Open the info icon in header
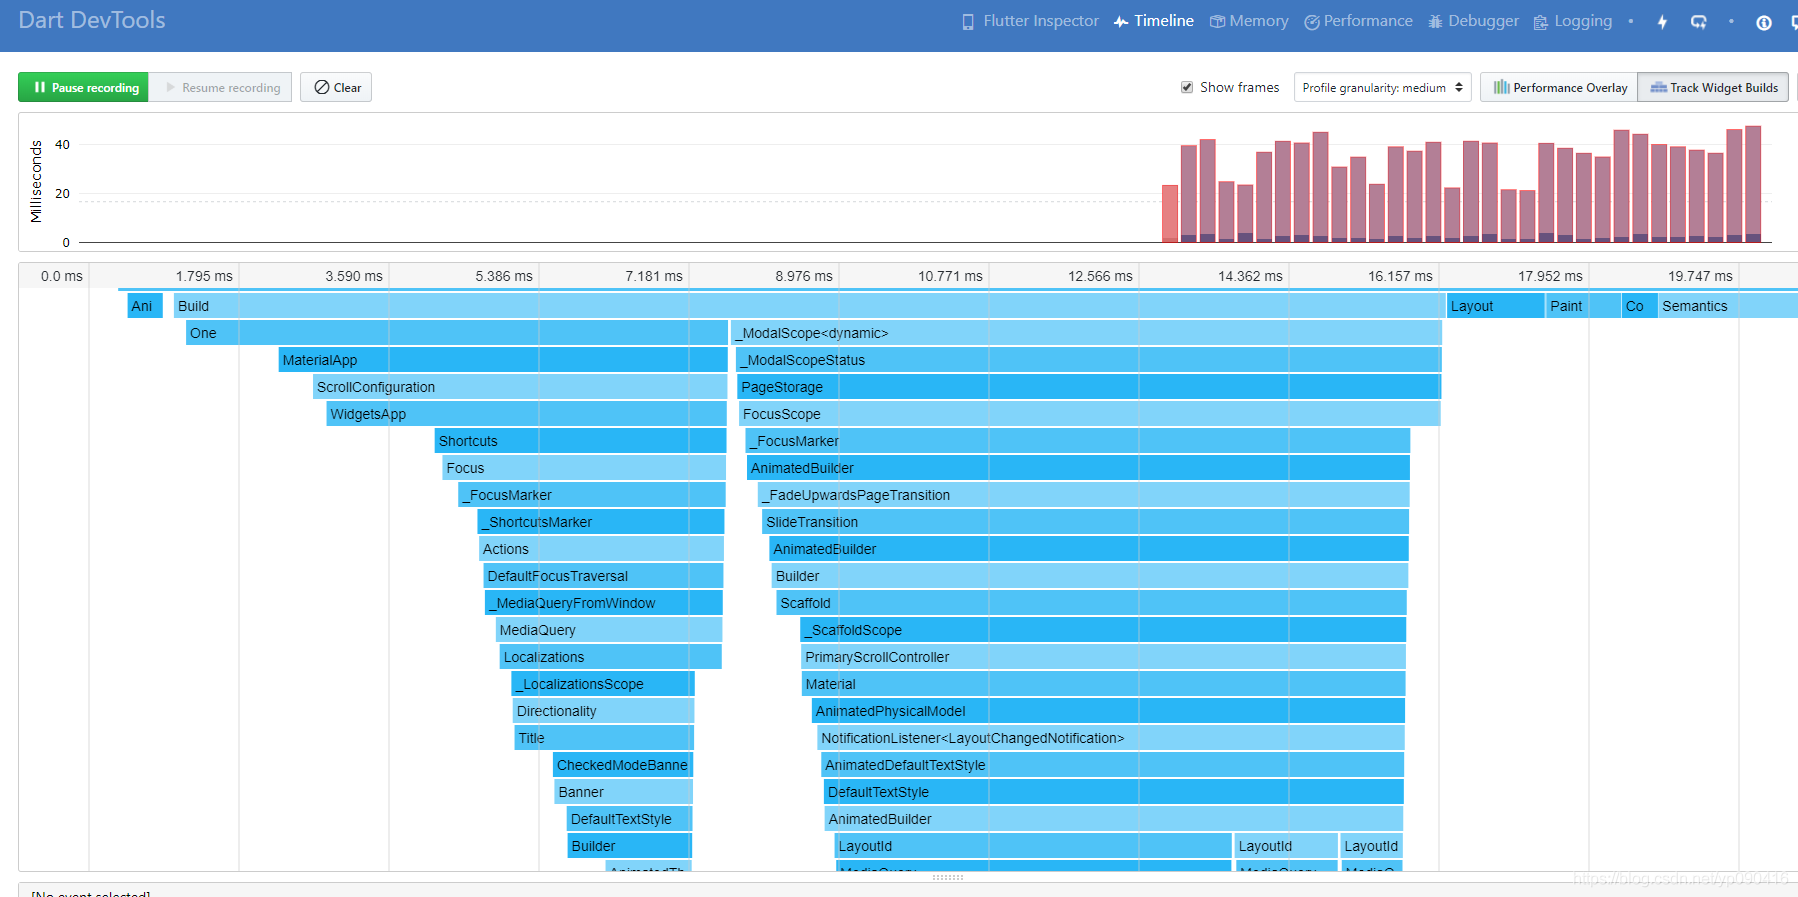This screenshot has width=1798, height=897. coord(1764,22)
